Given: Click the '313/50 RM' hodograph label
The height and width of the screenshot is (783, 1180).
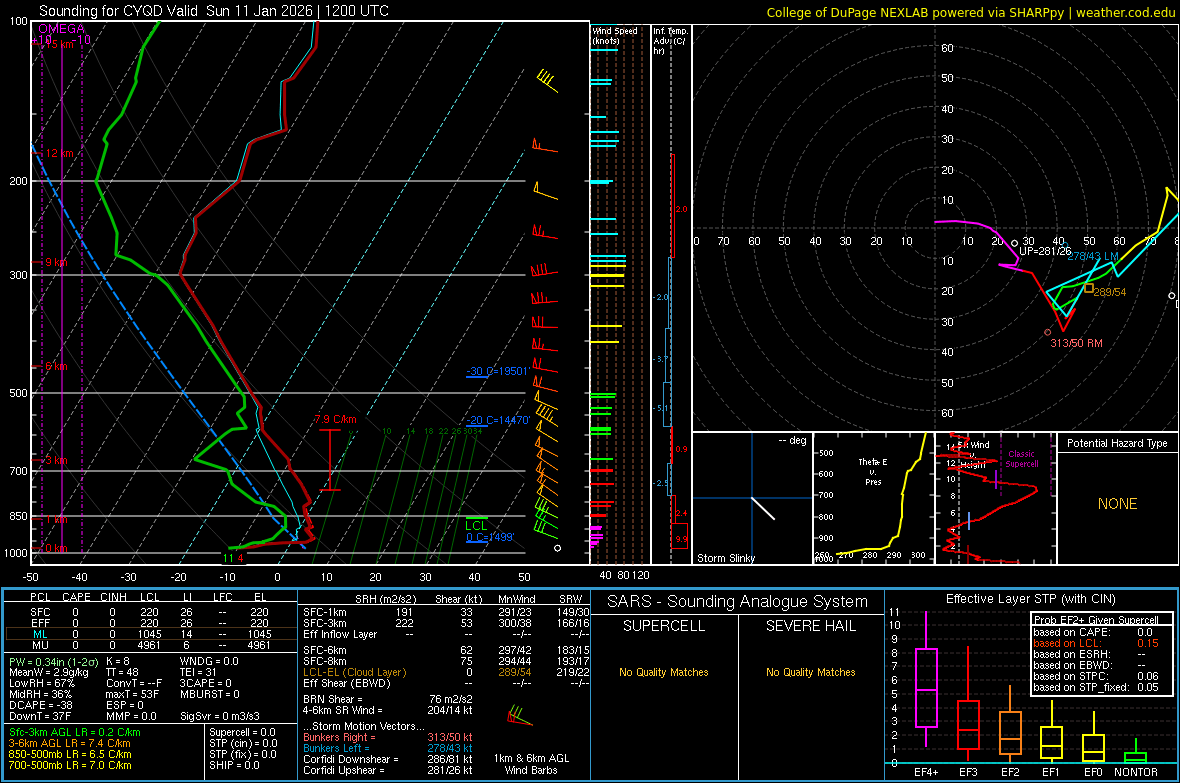Looking at the screenshot, I should pos(1076,343).
